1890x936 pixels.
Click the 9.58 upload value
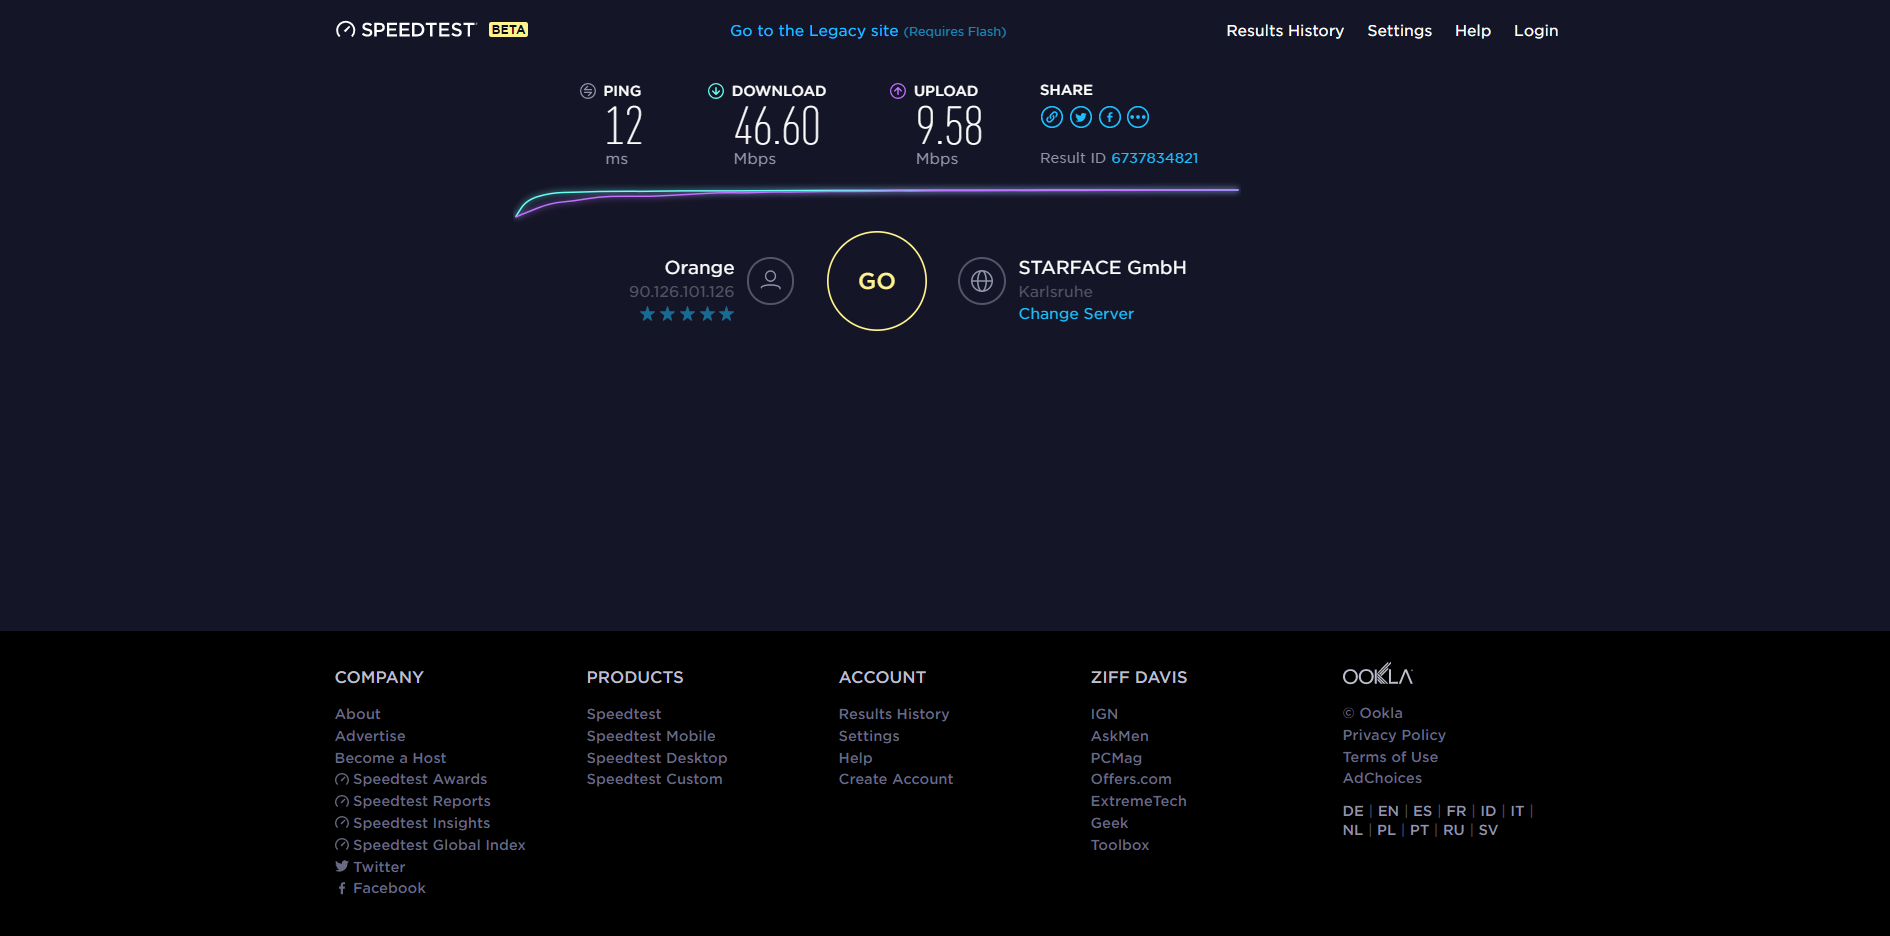950,127
